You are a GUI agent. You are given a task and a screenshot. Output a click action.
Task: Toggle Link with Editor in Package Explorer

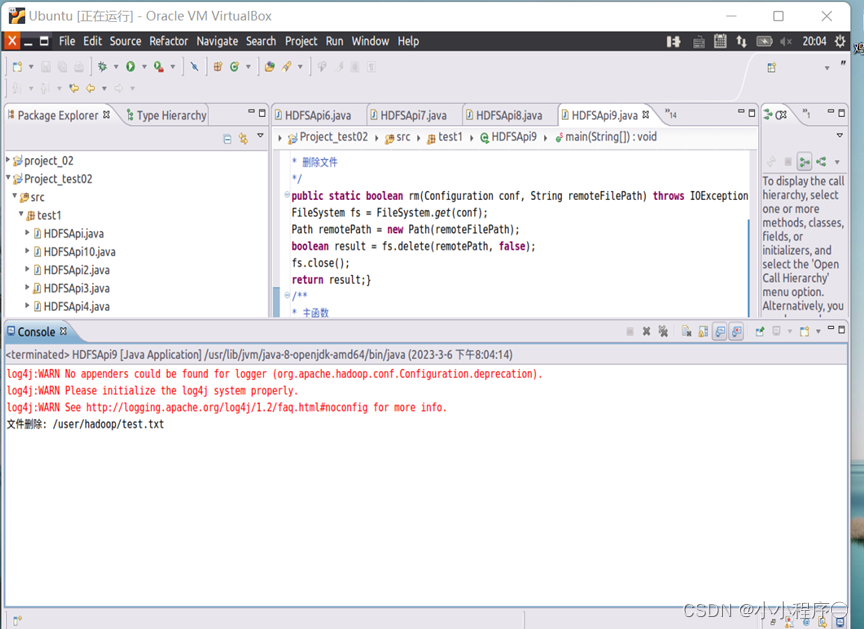coord(243,139)
